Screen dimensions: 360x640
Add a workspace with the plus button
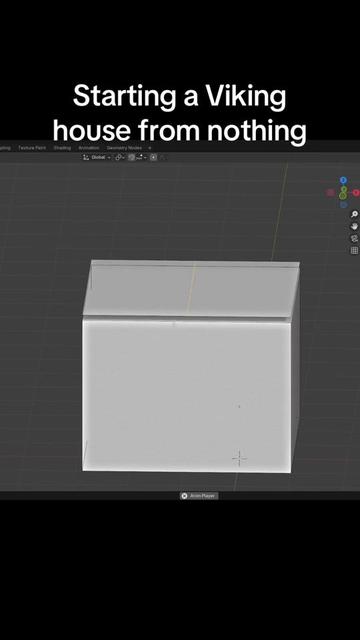150,148
